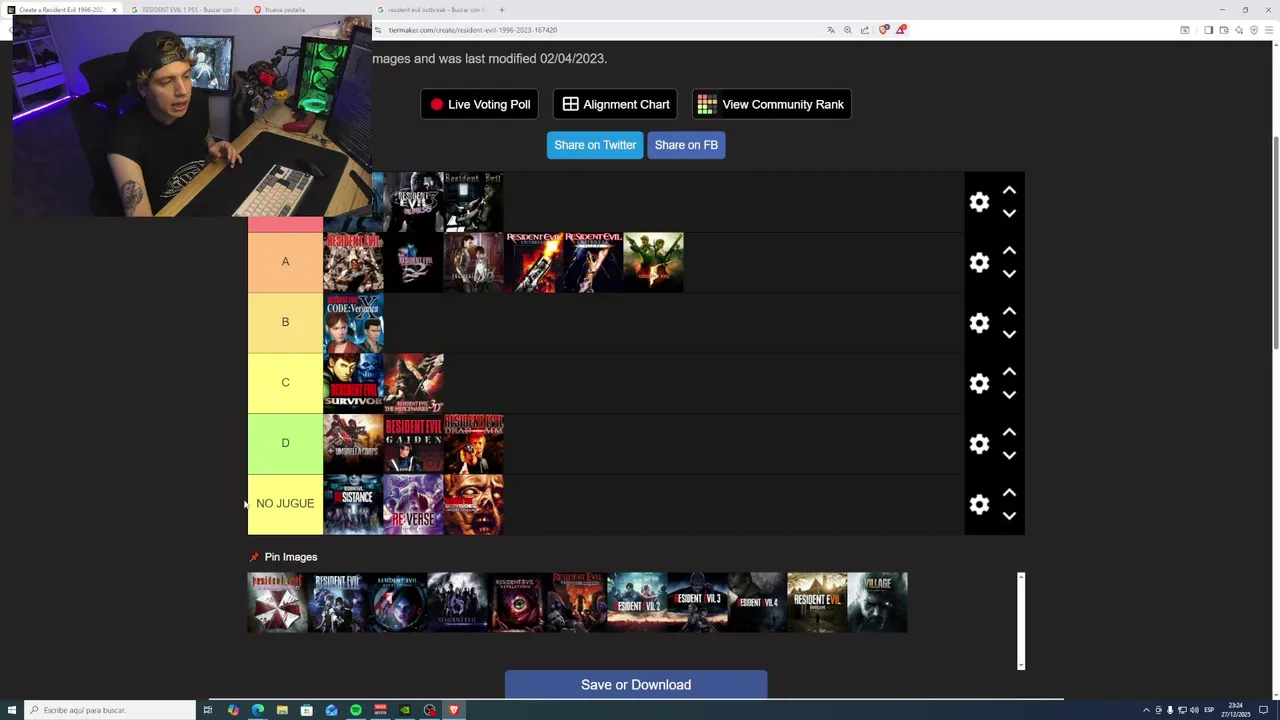Select Resident Evil Dead Aim cover in tier D
Viewport: 1280px width, 720px height.
(473, 444)
